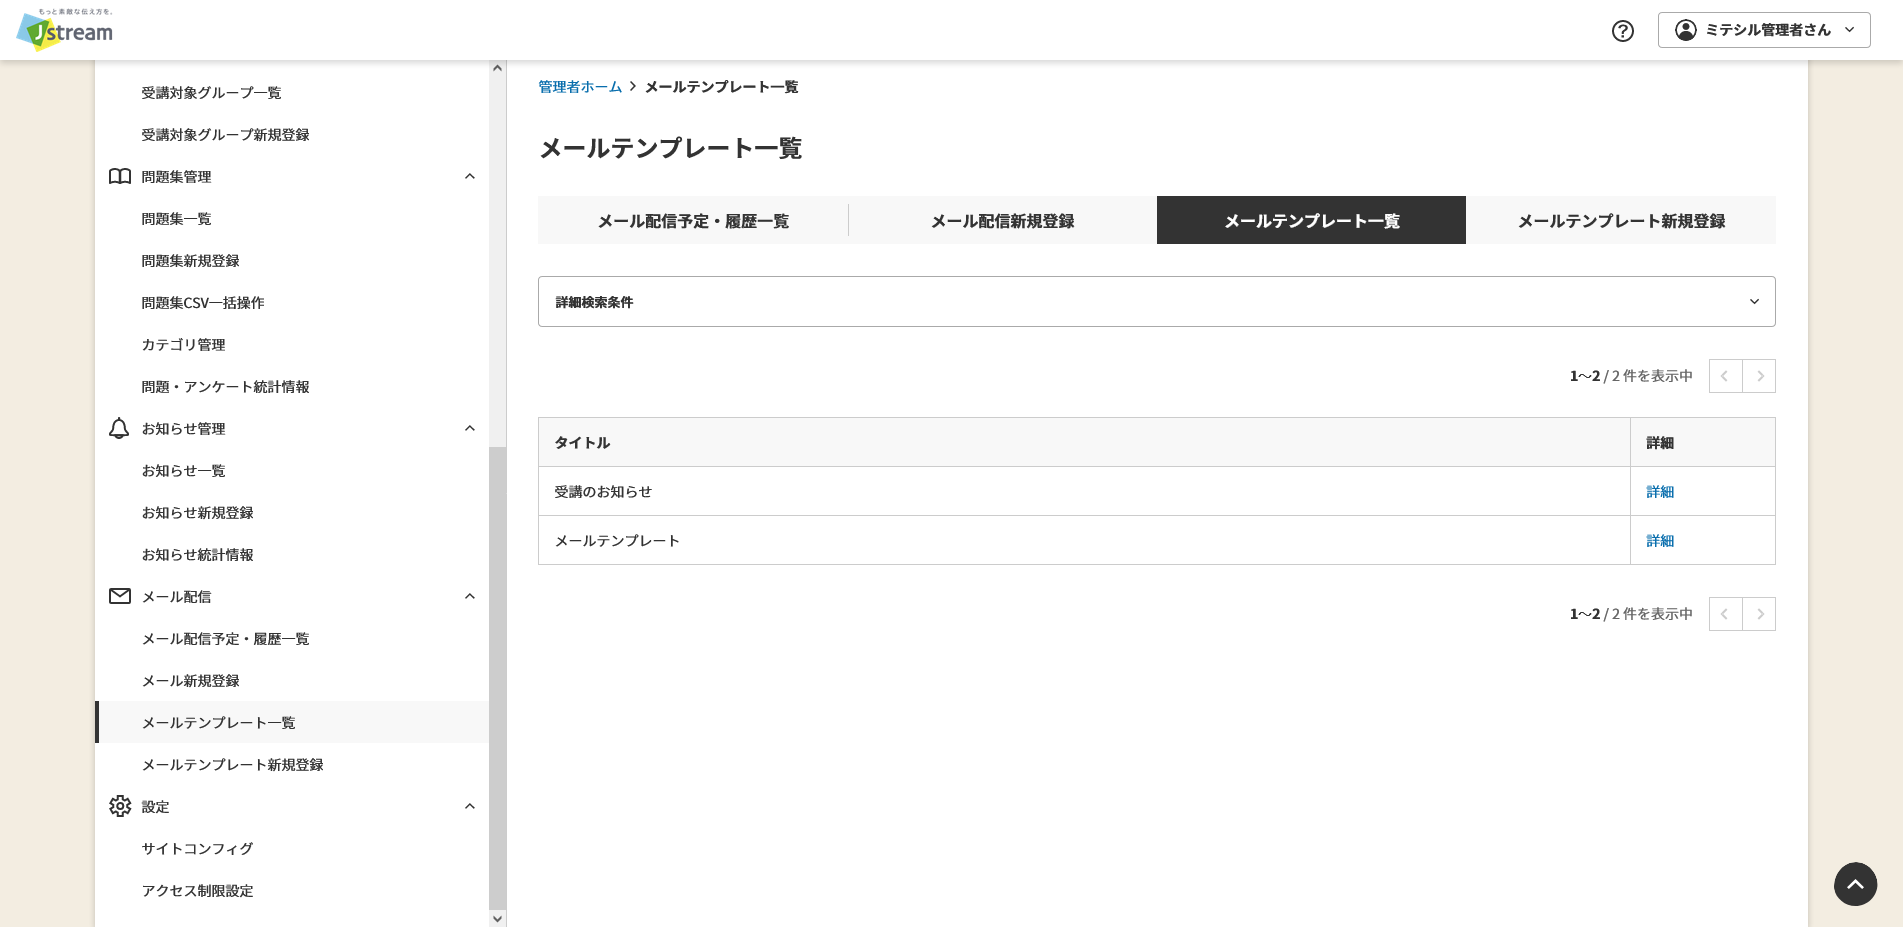Open the ミテシル管理者さん account dropdown
This screenshot has height=927, width=1903.
pyautogui.click(x=1764, y=30)
